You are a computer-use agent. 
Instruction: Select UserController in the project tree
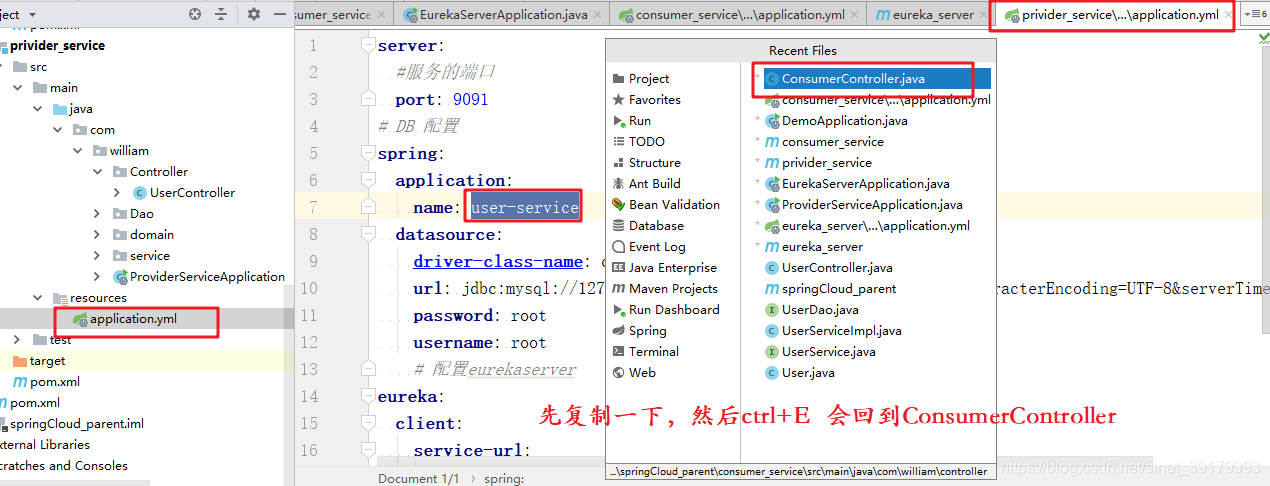tap(192, 193)
